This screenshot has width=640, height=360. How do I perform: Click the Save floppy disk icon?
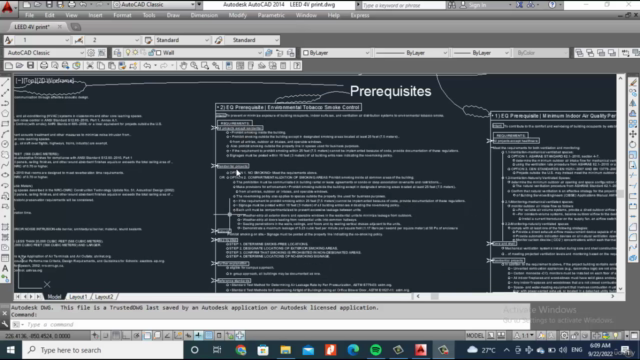[31, 66]
